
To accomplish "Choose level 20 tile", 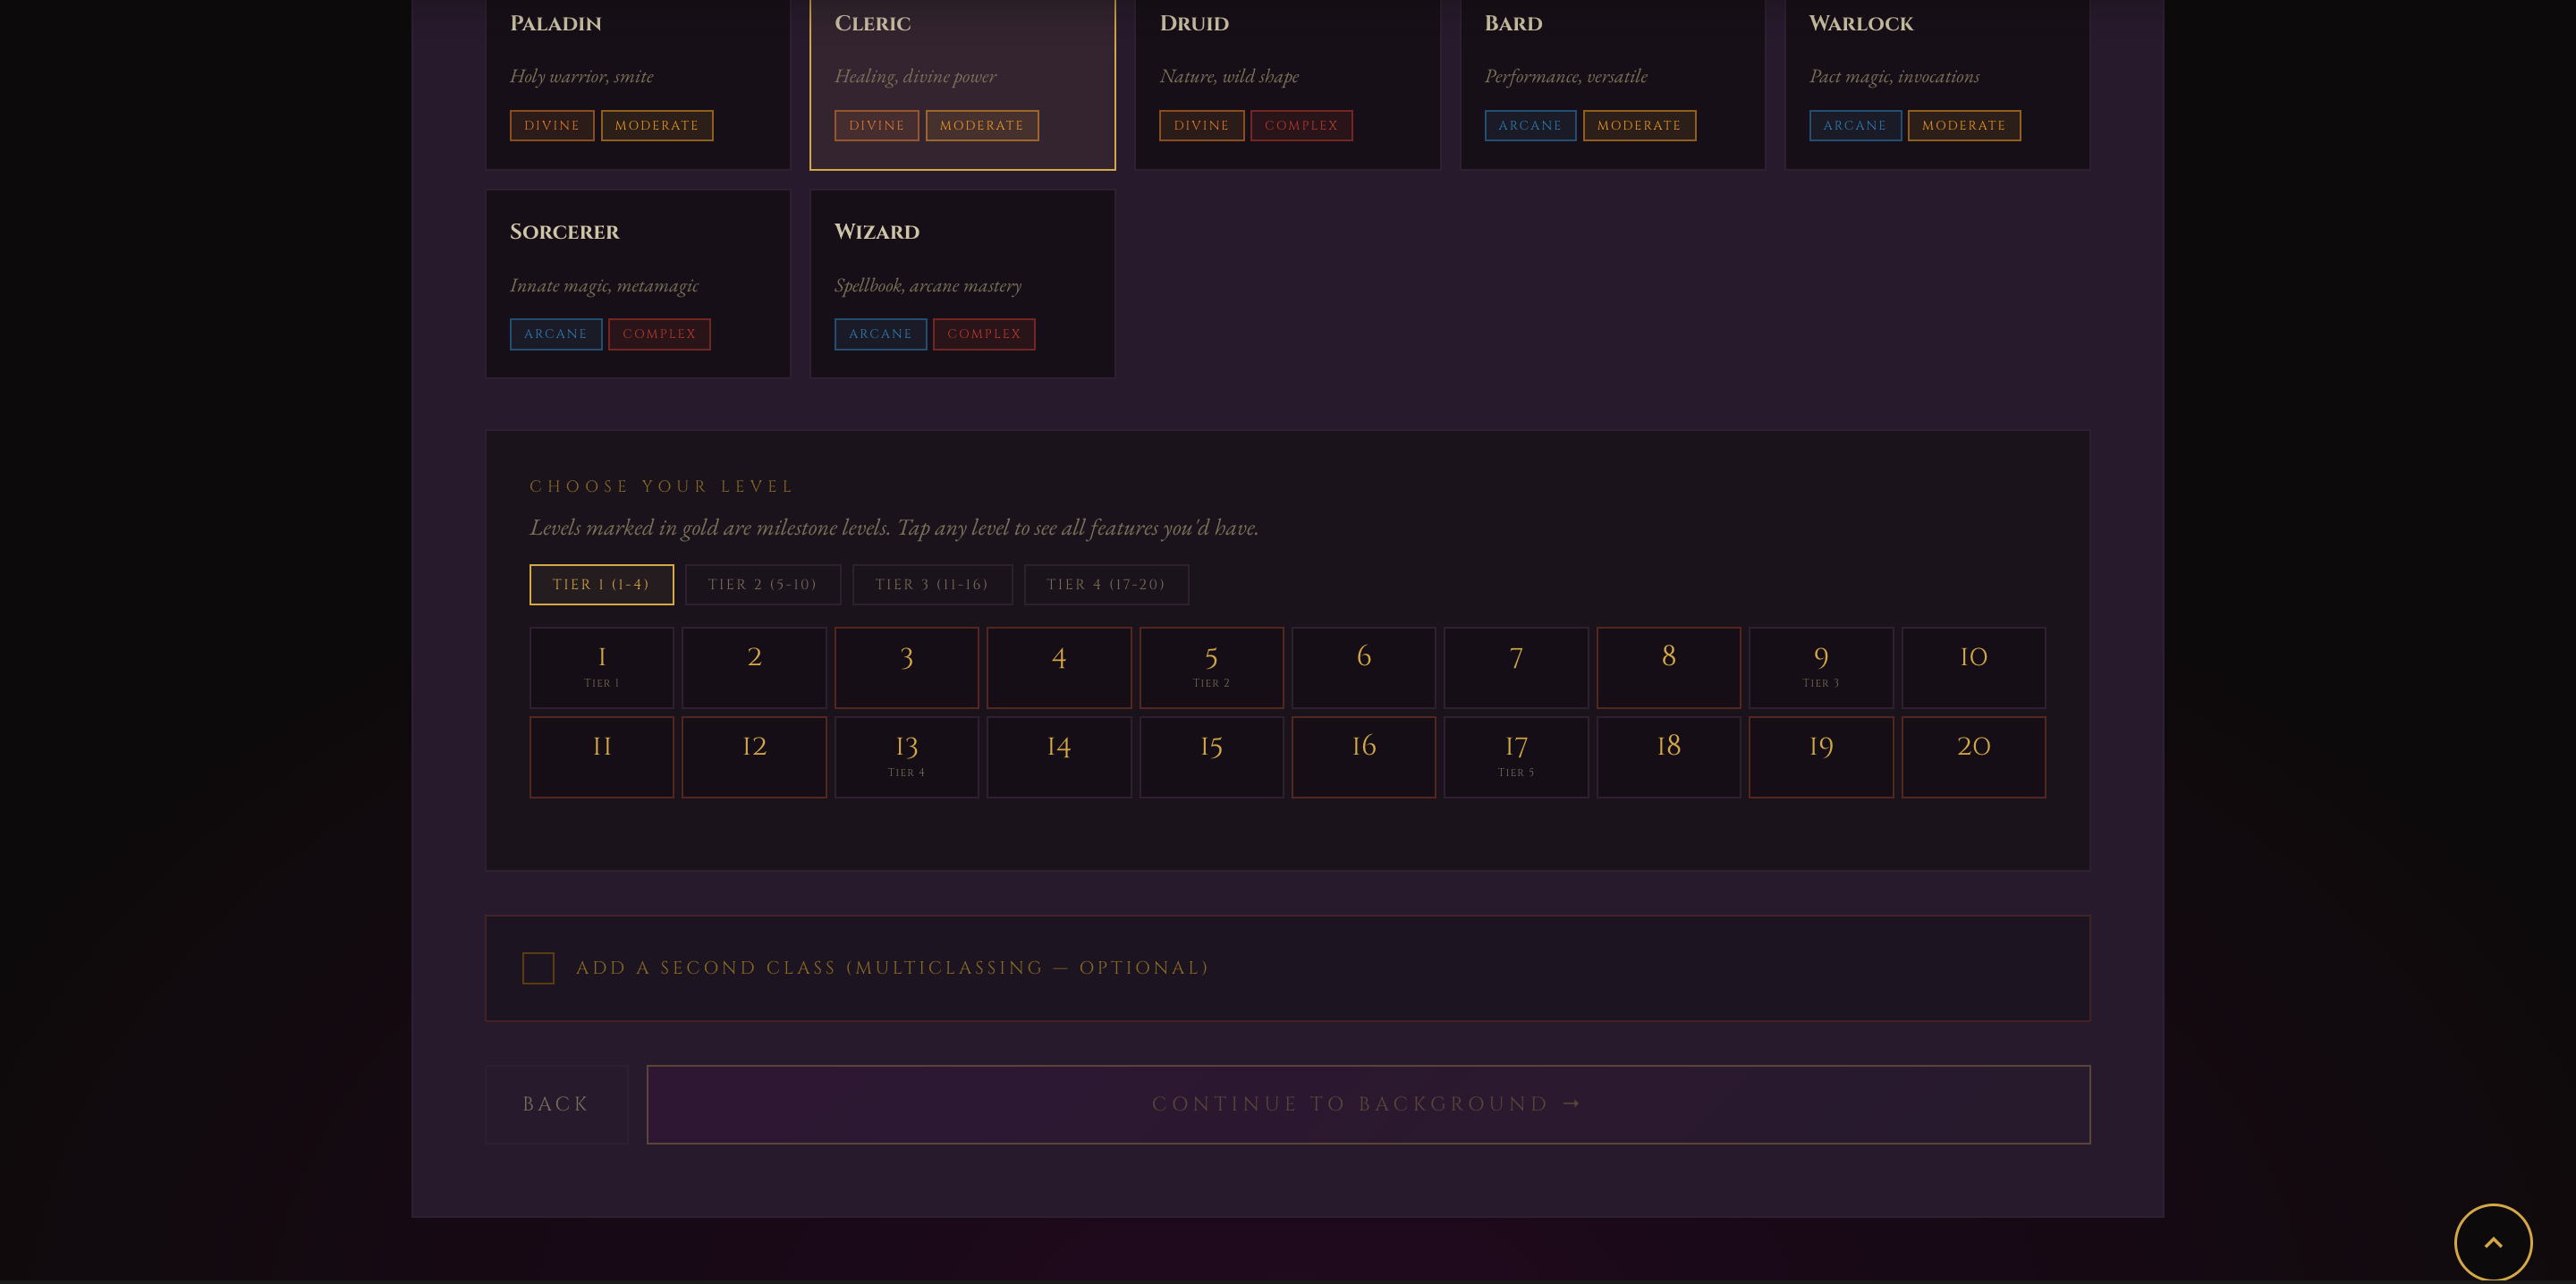I will click(x=1973, y=757).
